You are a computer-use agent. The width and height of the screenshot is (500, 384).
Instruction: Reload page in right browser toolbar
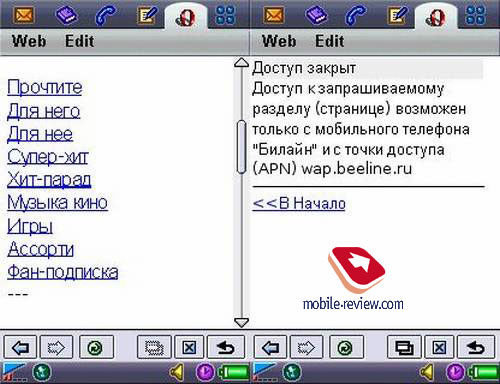click(x=346, y=347)
